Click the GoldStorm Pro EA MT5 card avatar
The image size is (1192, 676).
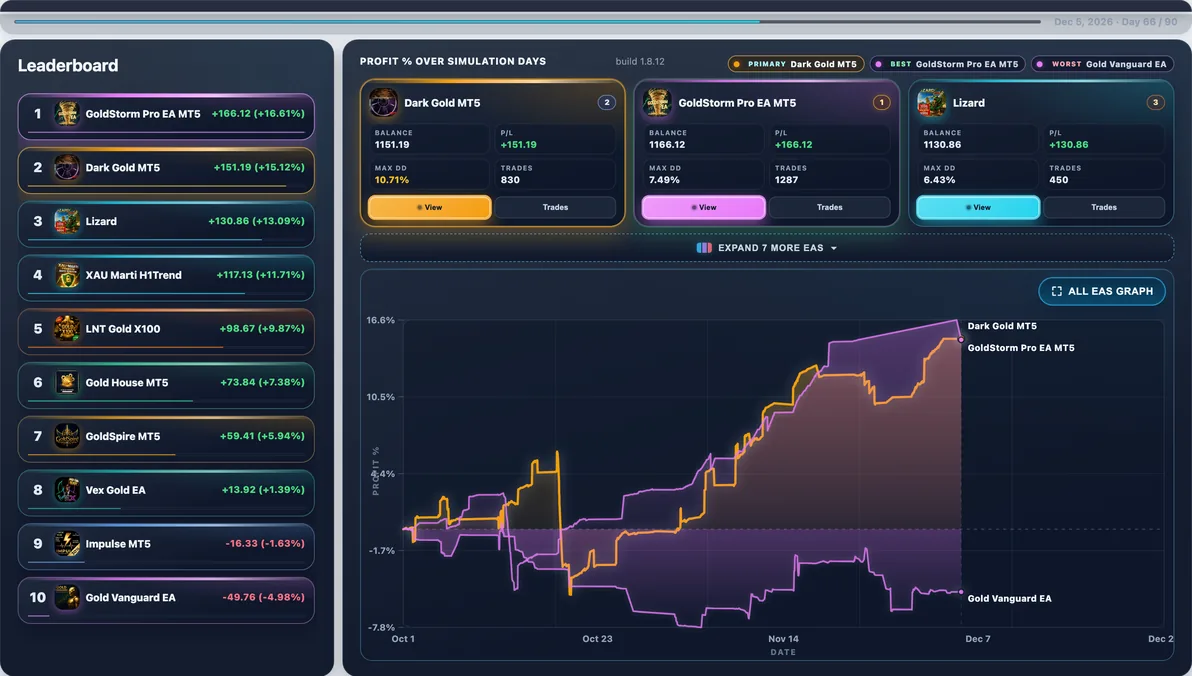tap(658, 103)
